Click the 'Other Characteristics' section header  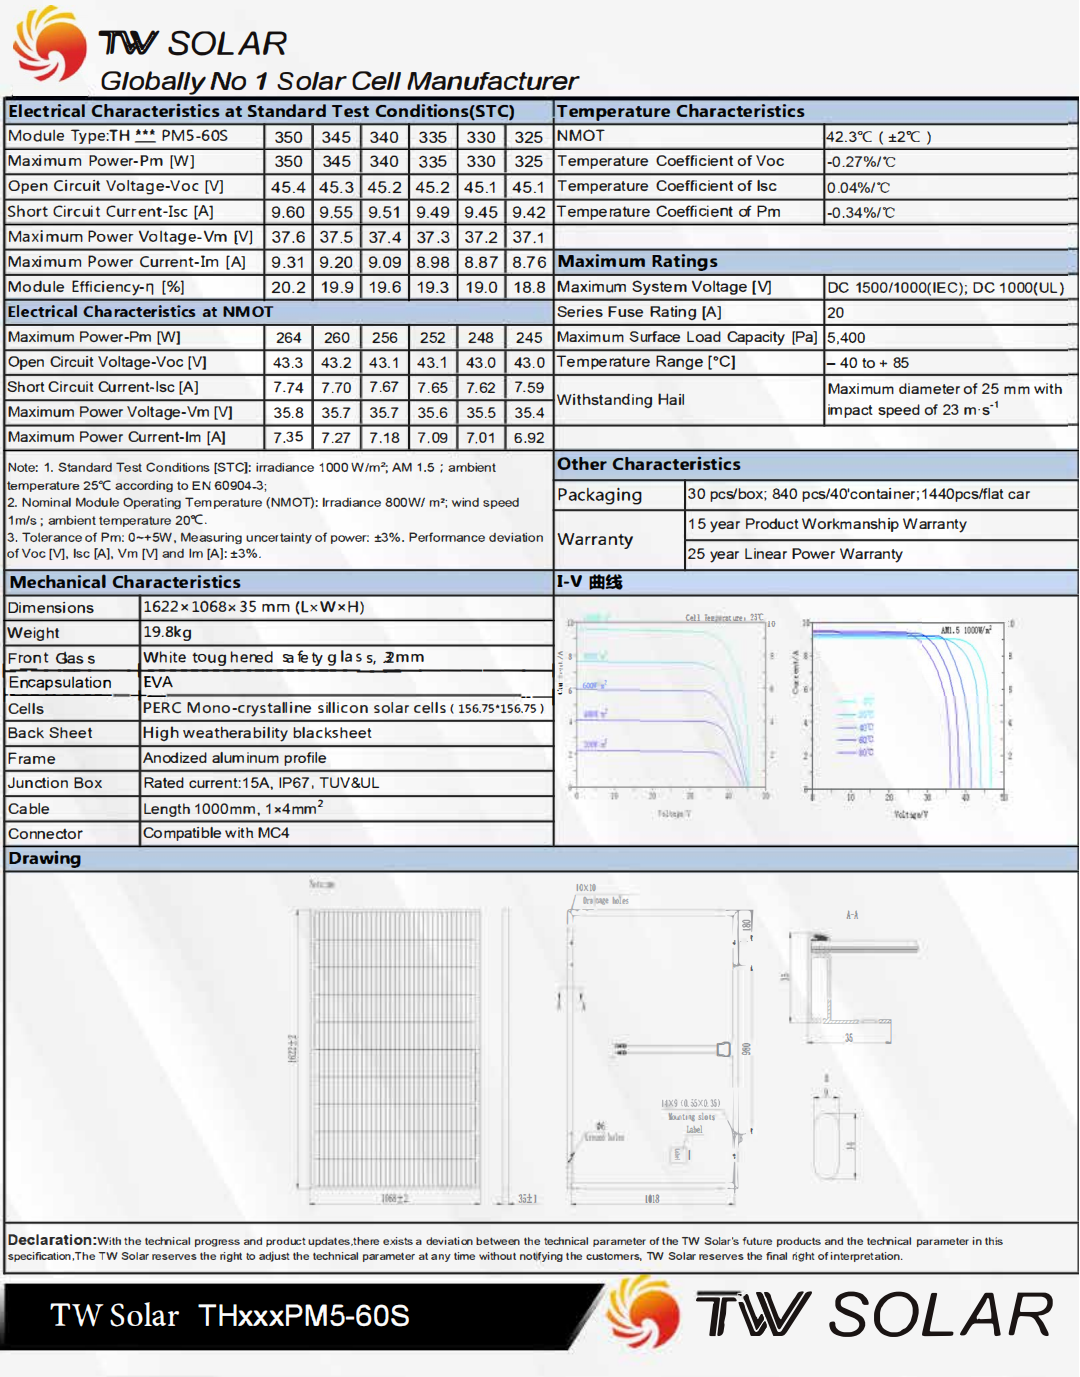(x=649, y=464)
